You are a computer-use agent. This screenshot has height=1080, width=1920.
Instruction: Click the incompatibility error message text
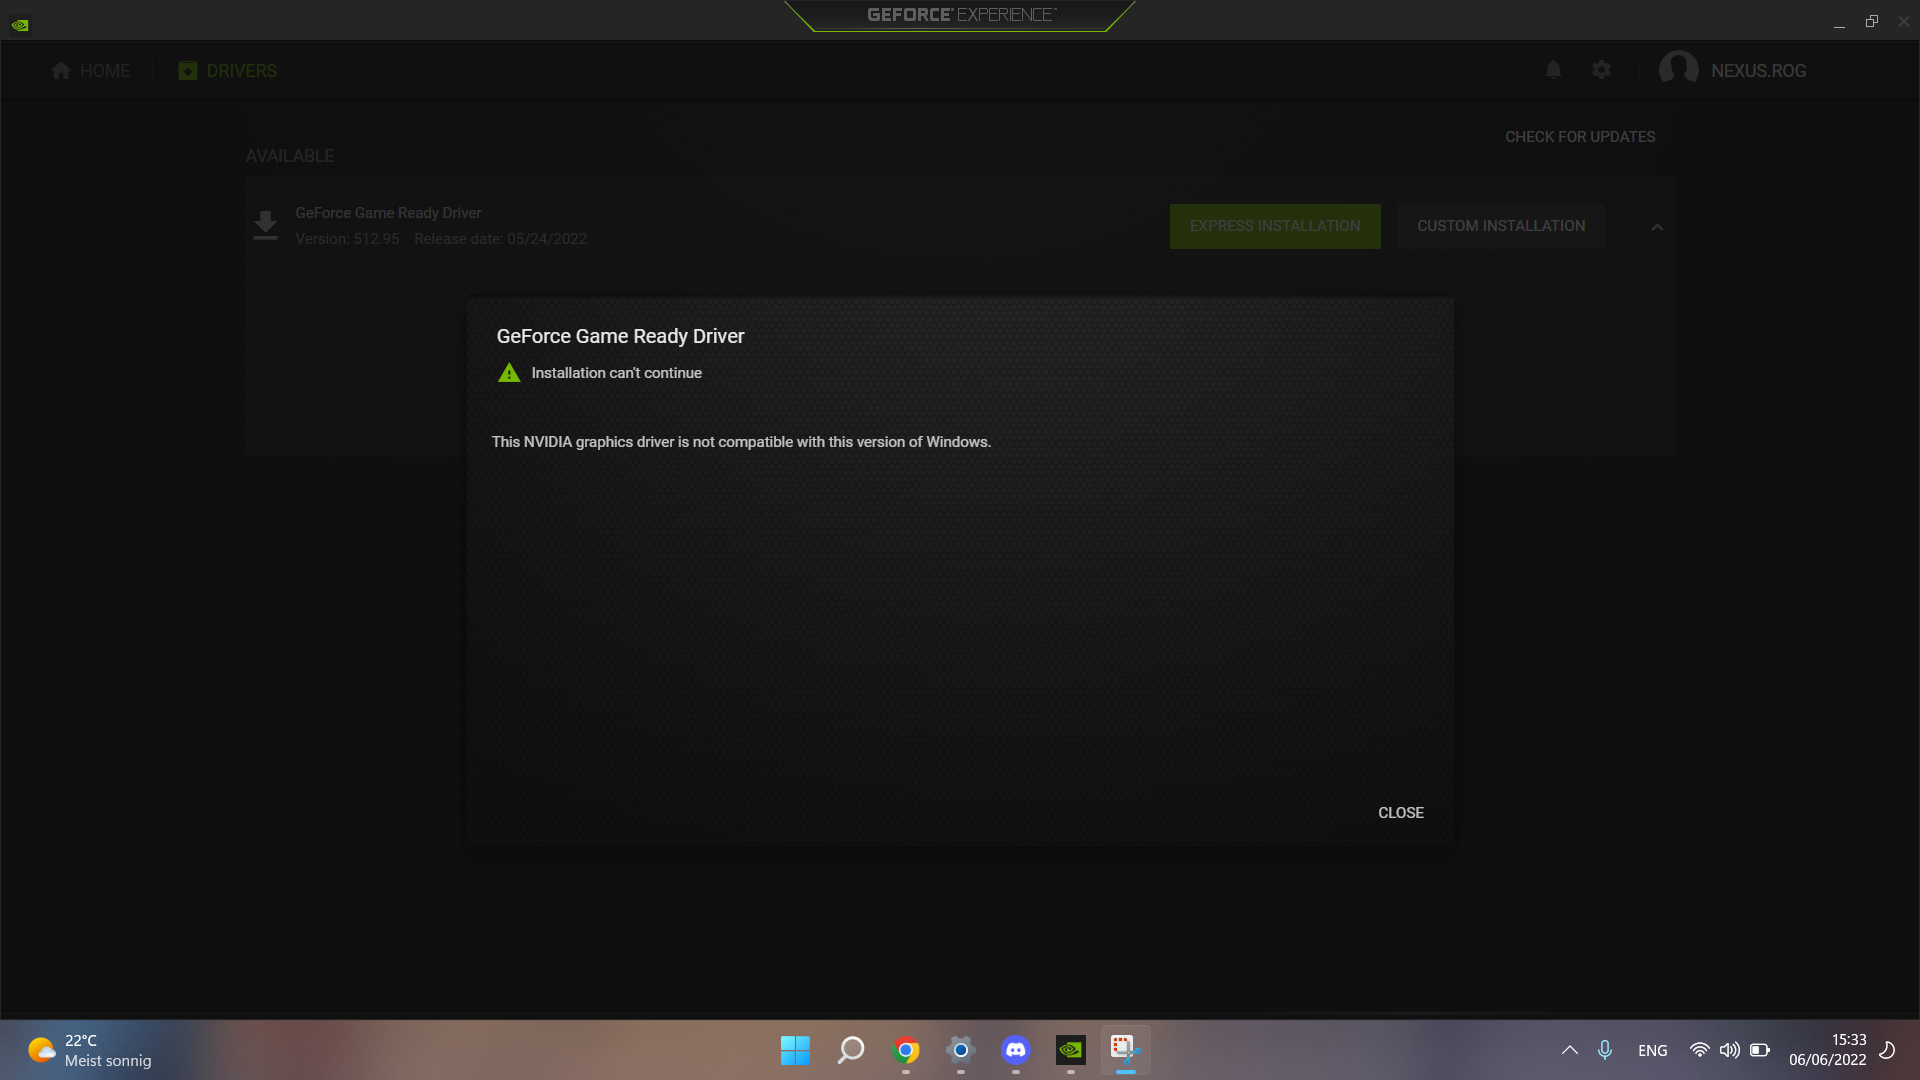pyautogui.click(x=741, y=442)
